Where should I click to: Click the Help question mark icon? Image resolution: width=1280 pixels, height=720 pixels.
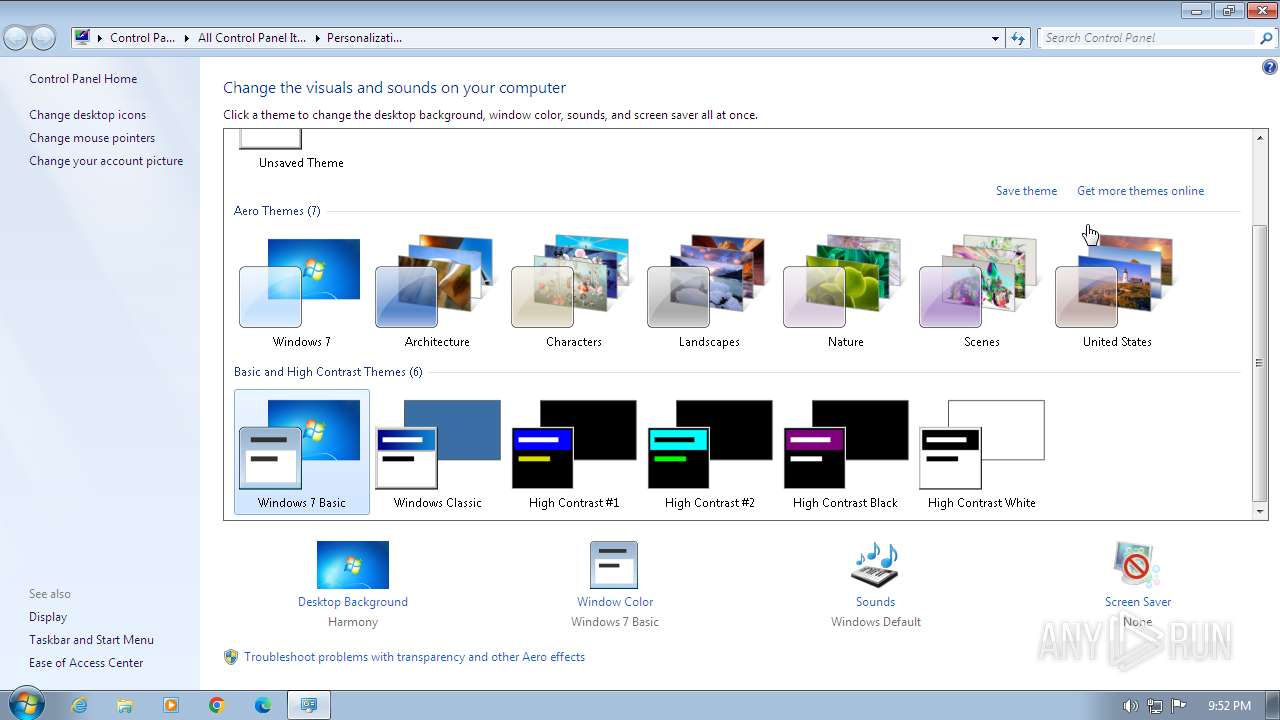point(1269,68)
